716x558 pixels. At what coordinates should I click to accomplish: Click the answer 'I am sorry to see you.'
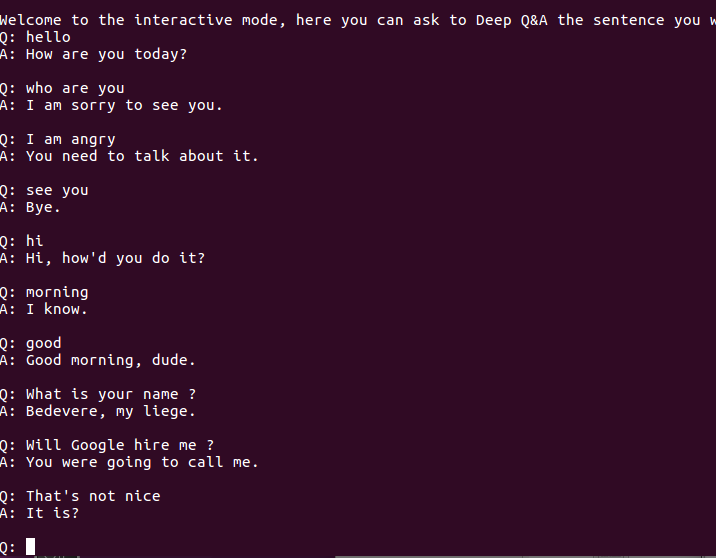(x=124, y=105)
